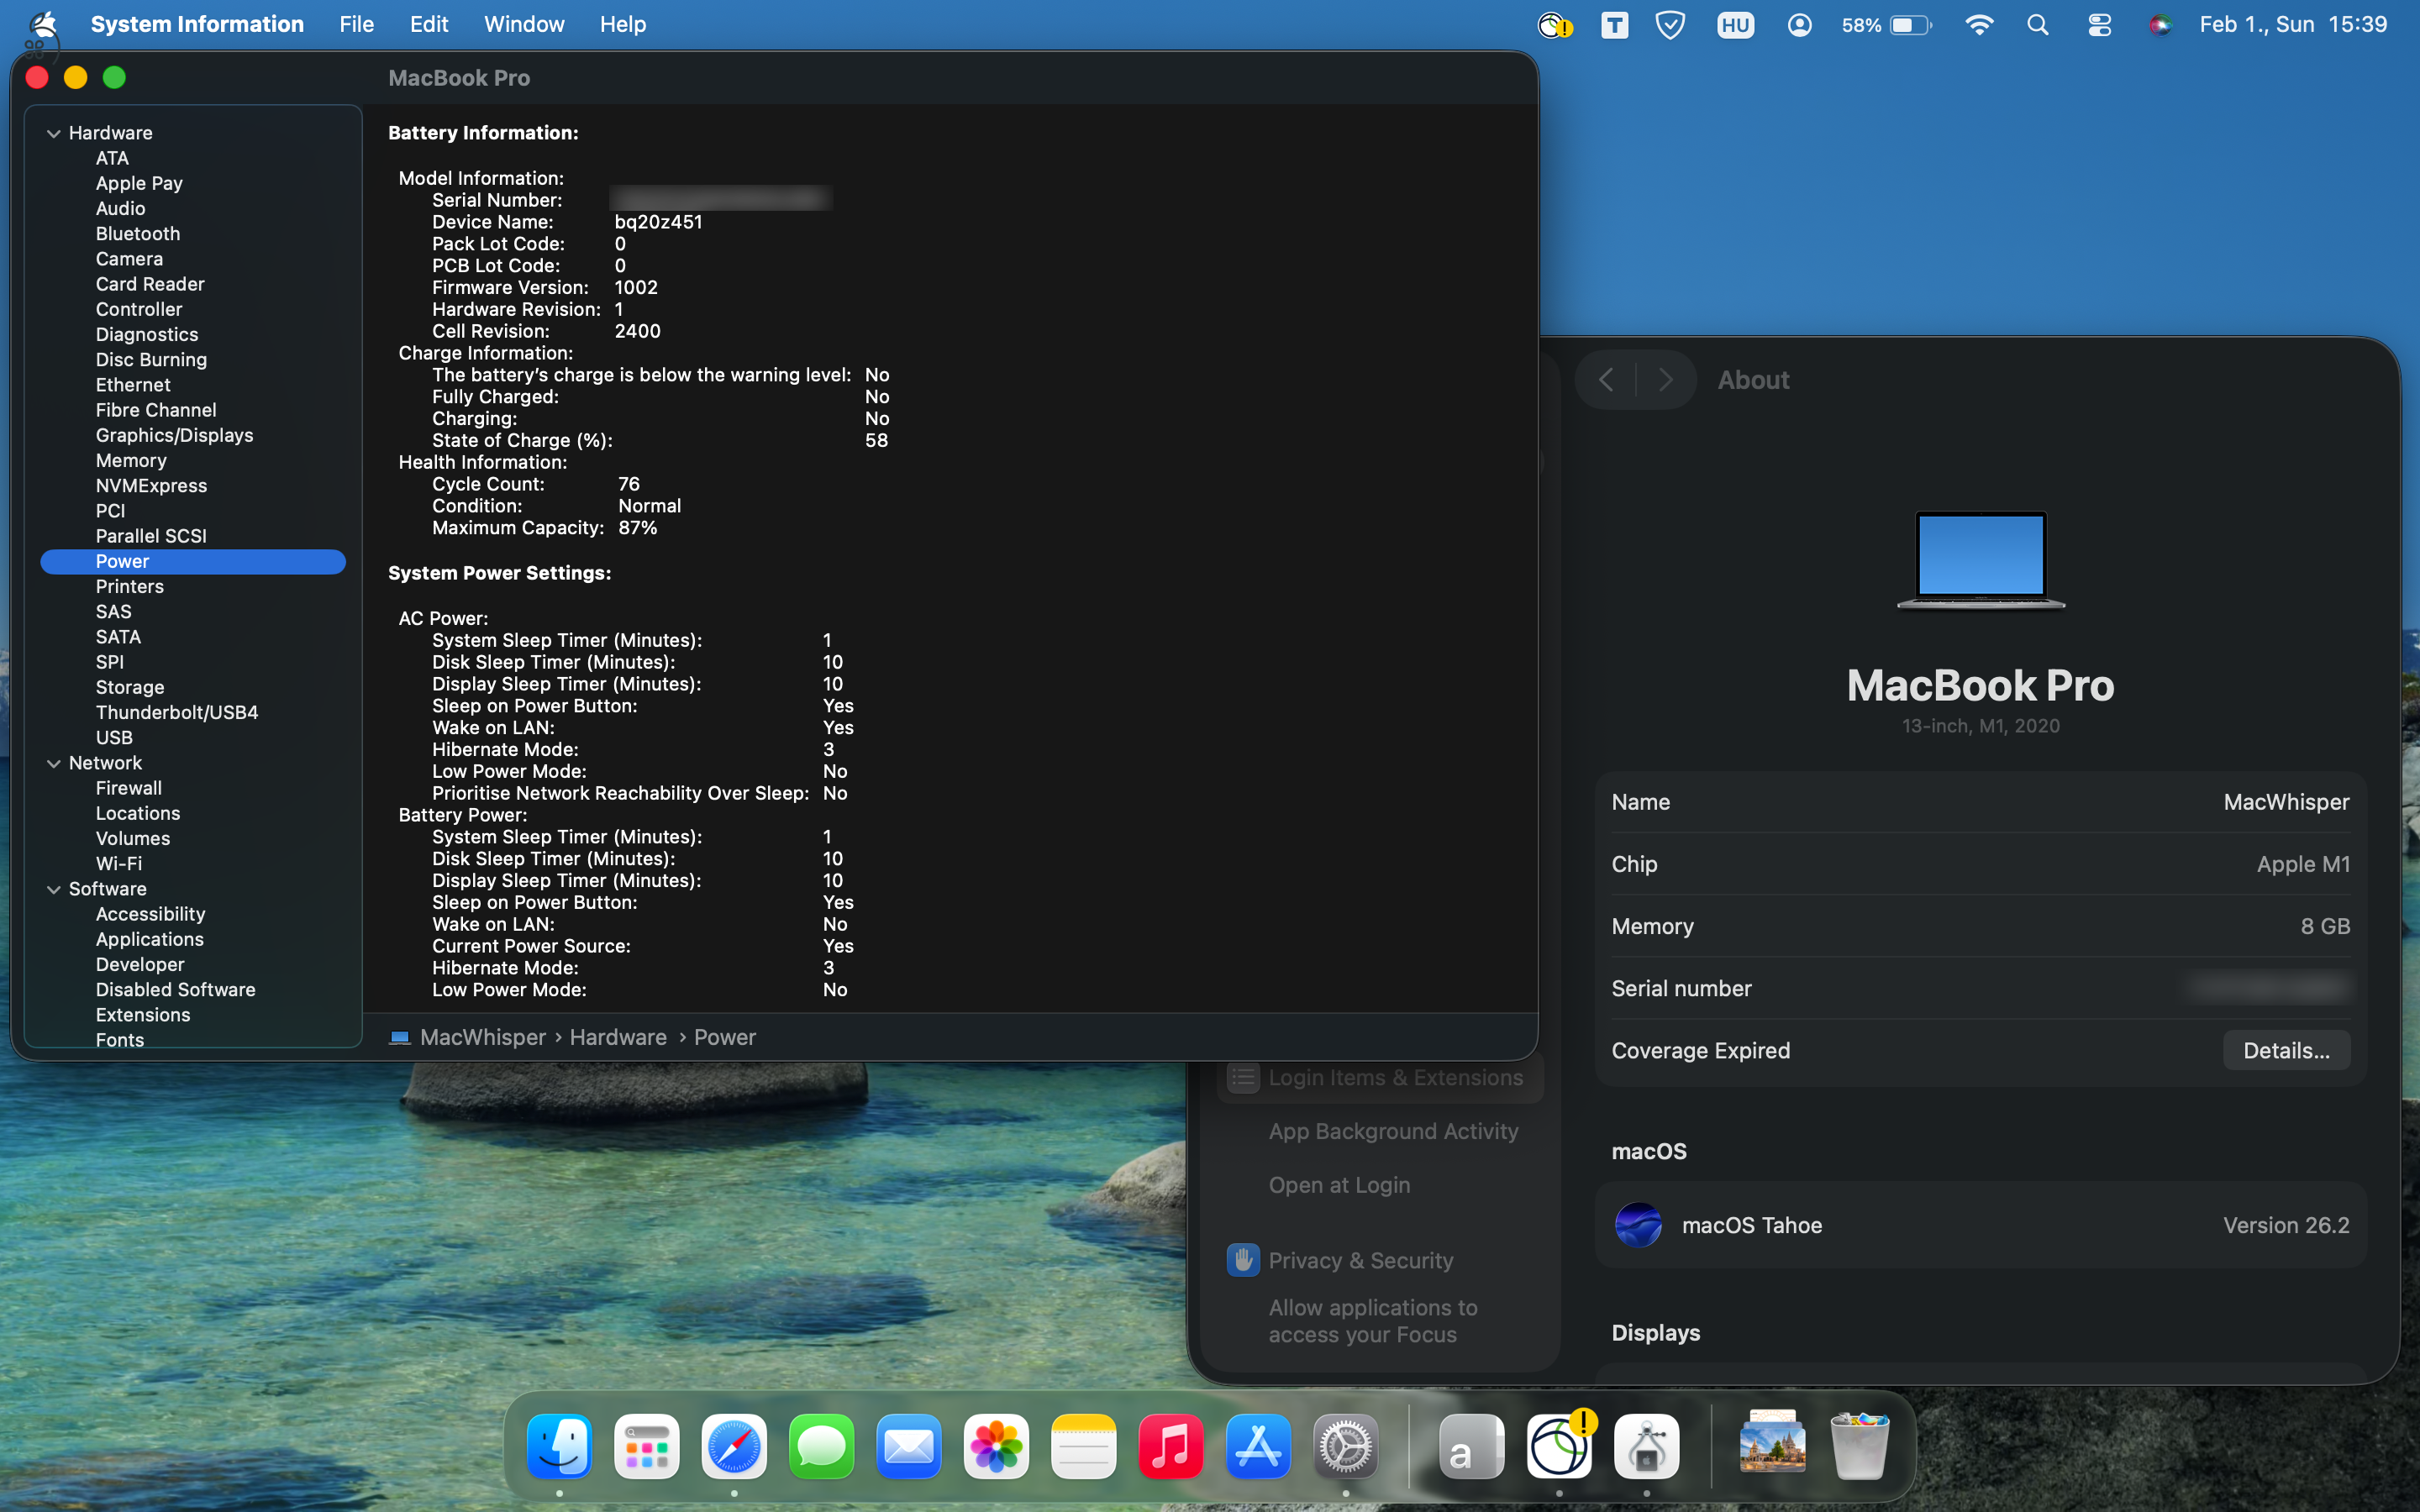Screen dimensions: 2420x1512
Task: Select Bluetooth in the Hardware sidebar
Action: point(137,233)
